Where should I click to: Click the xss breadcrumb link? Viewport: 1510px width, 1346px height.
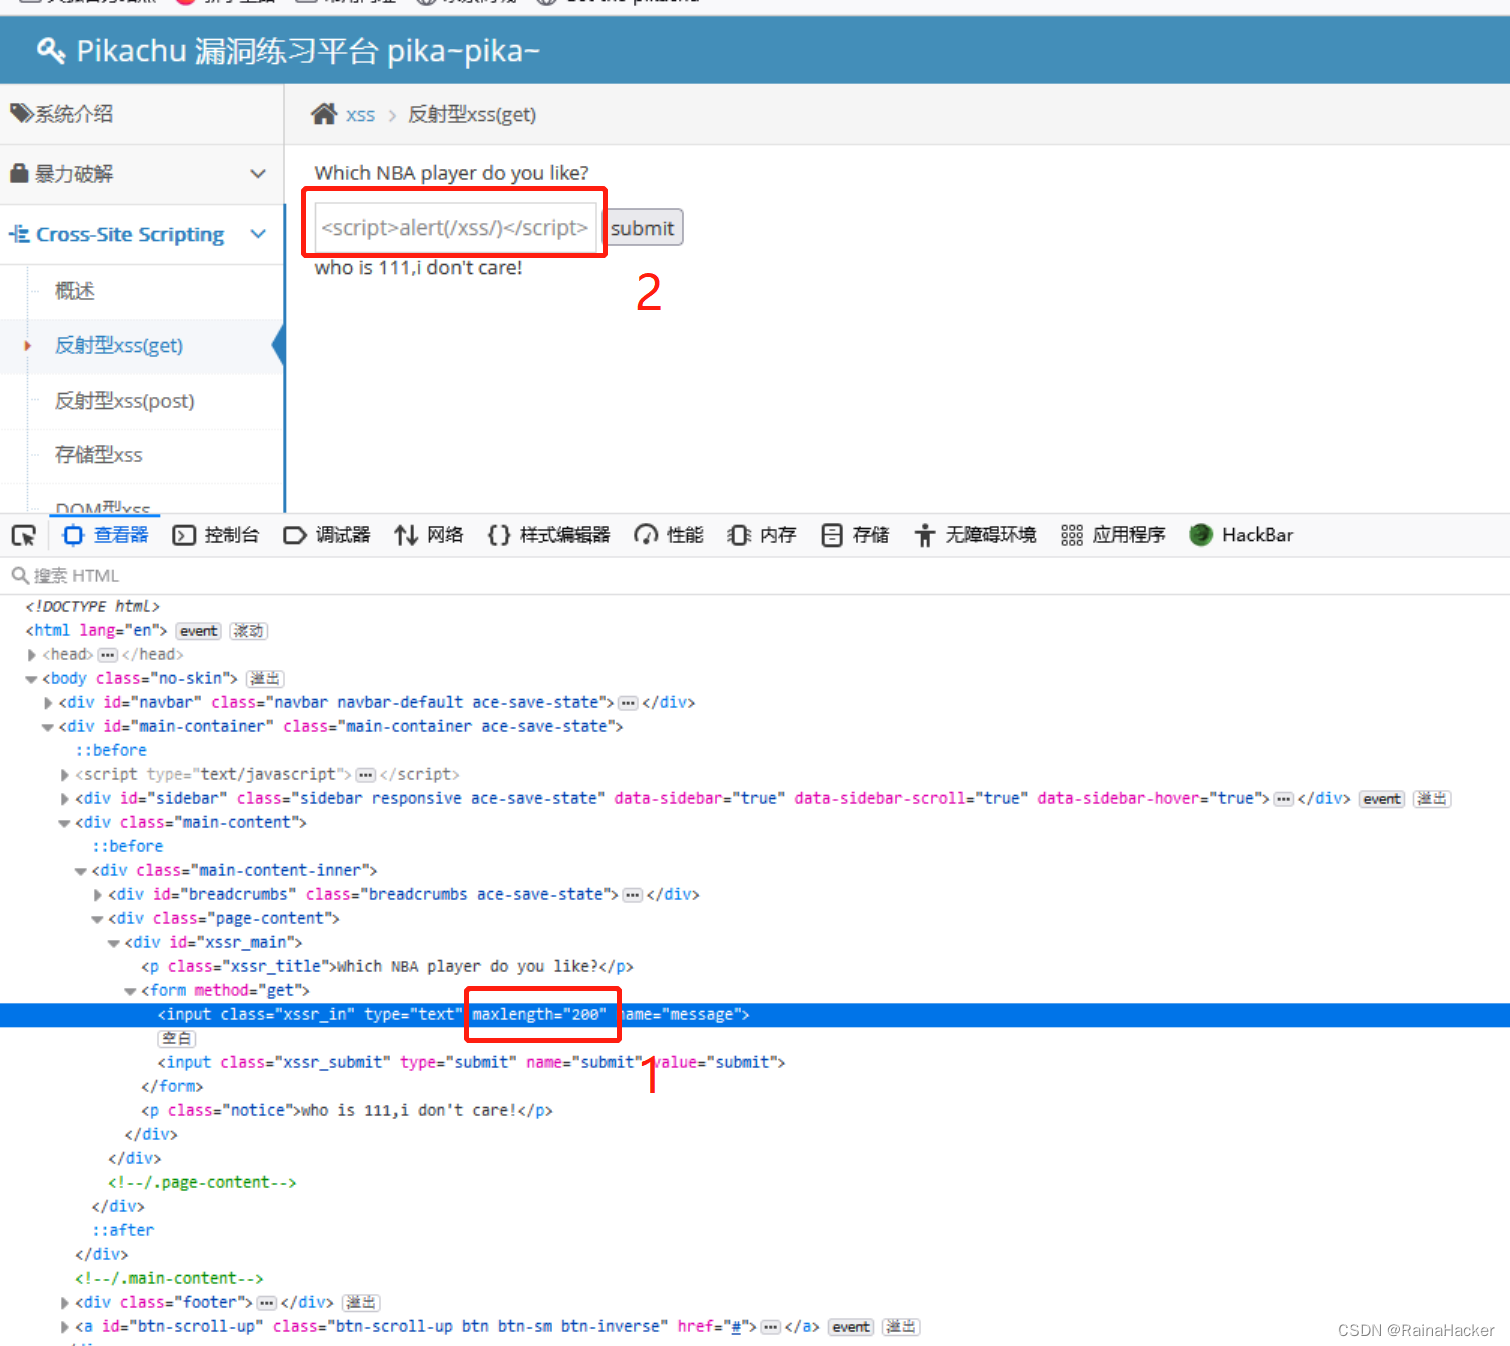pos(360,115)
